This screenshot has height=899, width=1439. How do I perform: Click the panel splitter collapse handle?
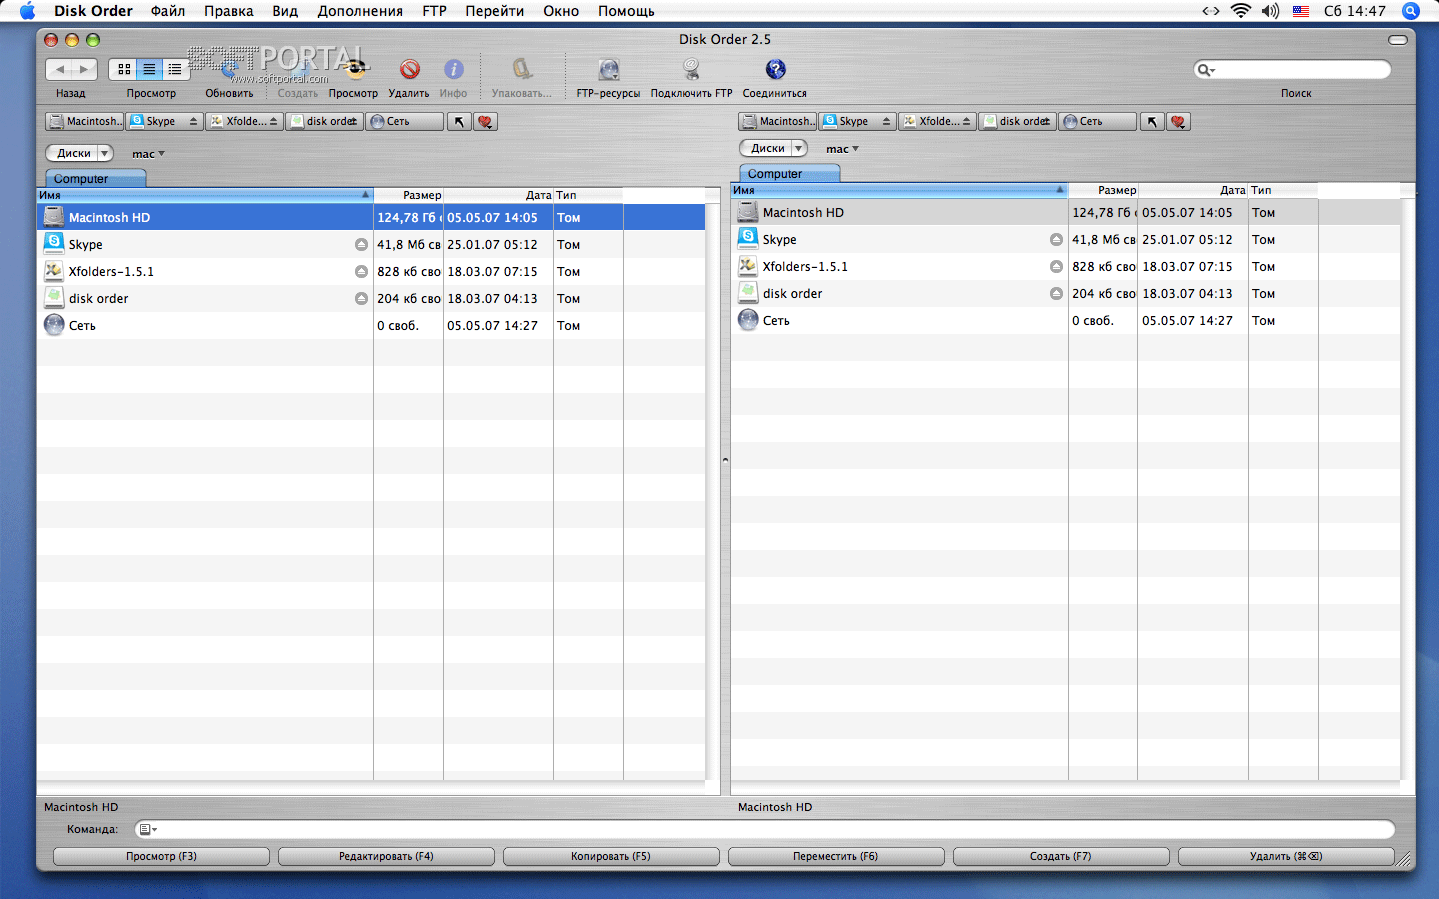pyautogui.click(x=725, y=460)
